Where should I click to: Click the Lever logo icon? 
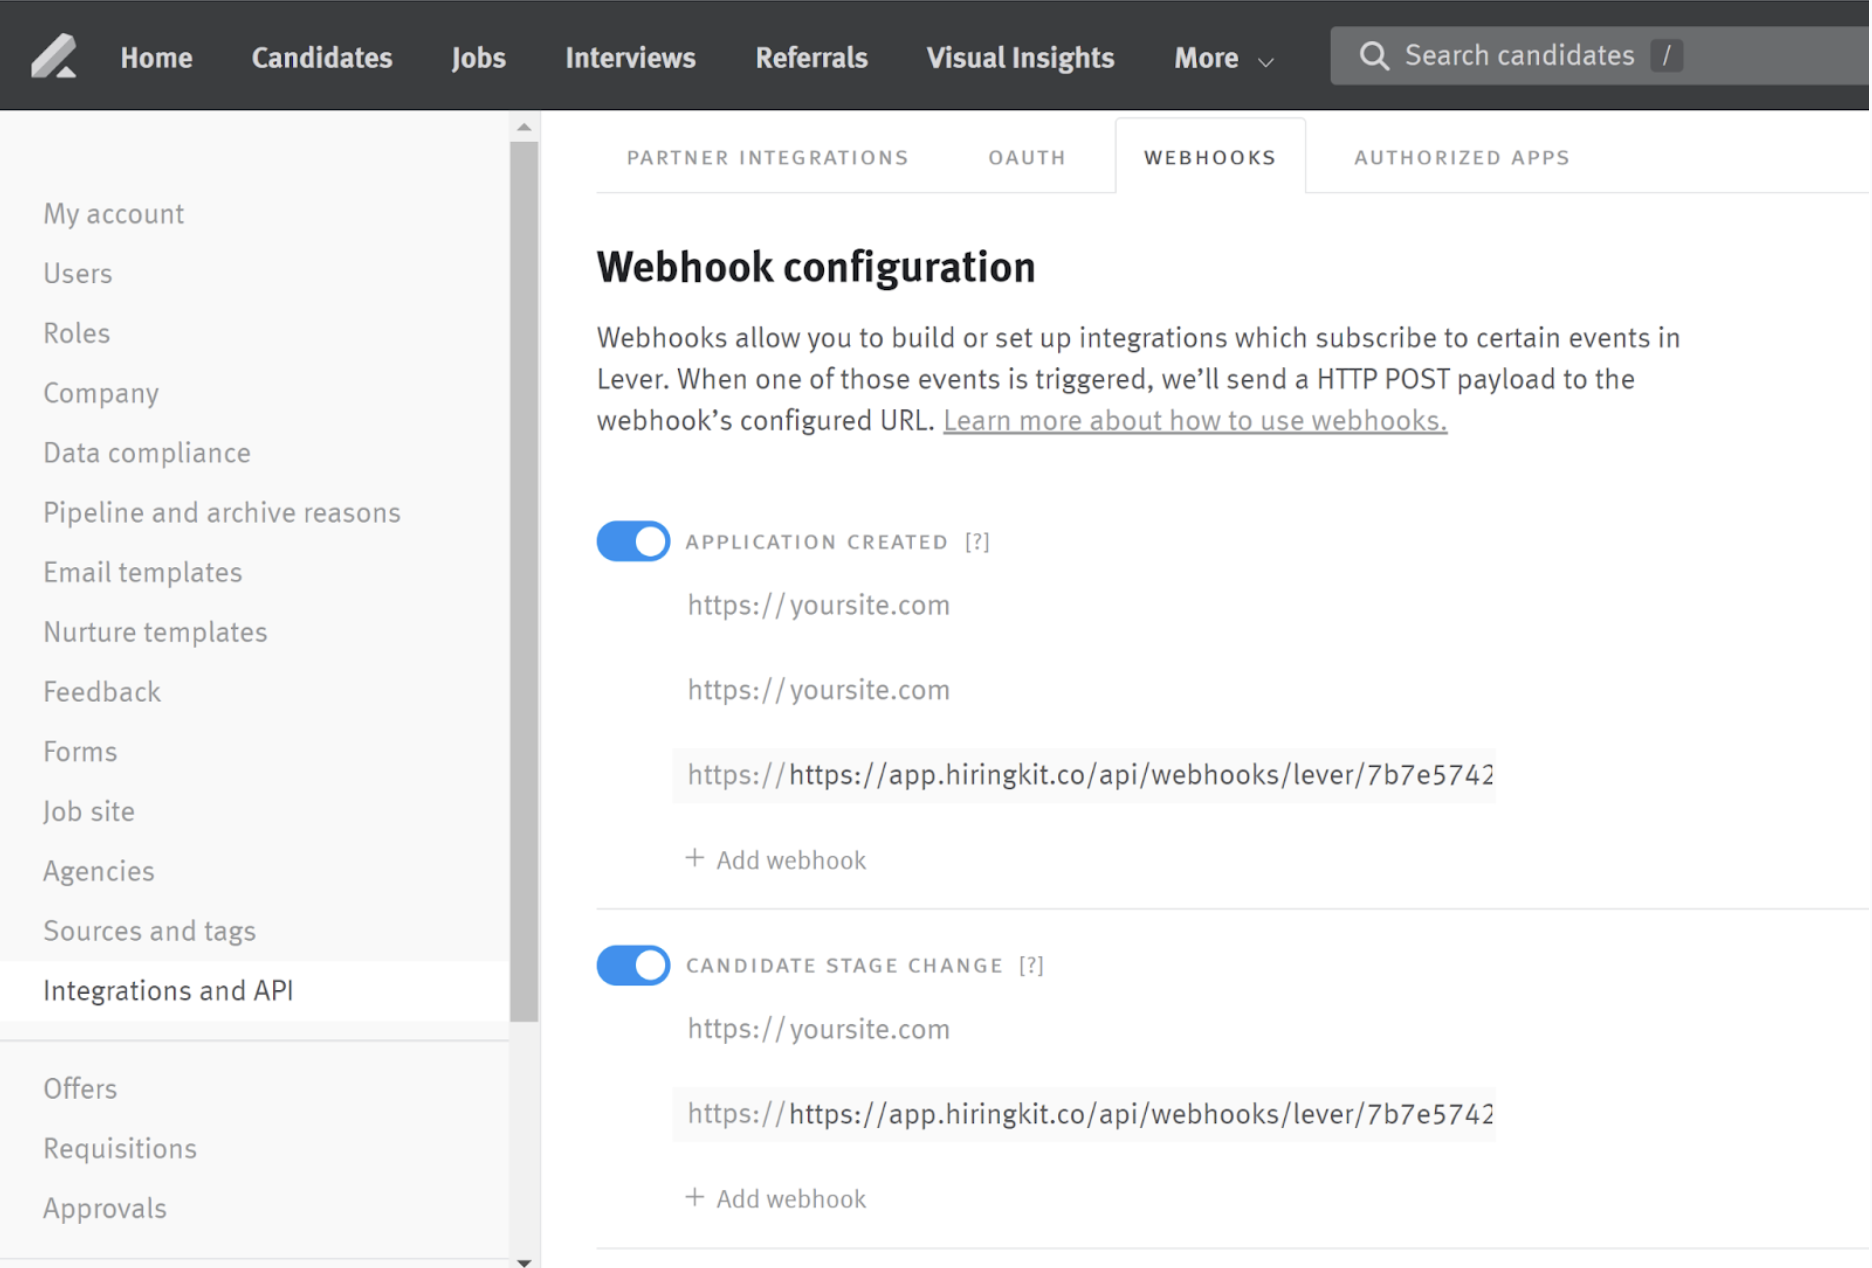coord(54,57)
